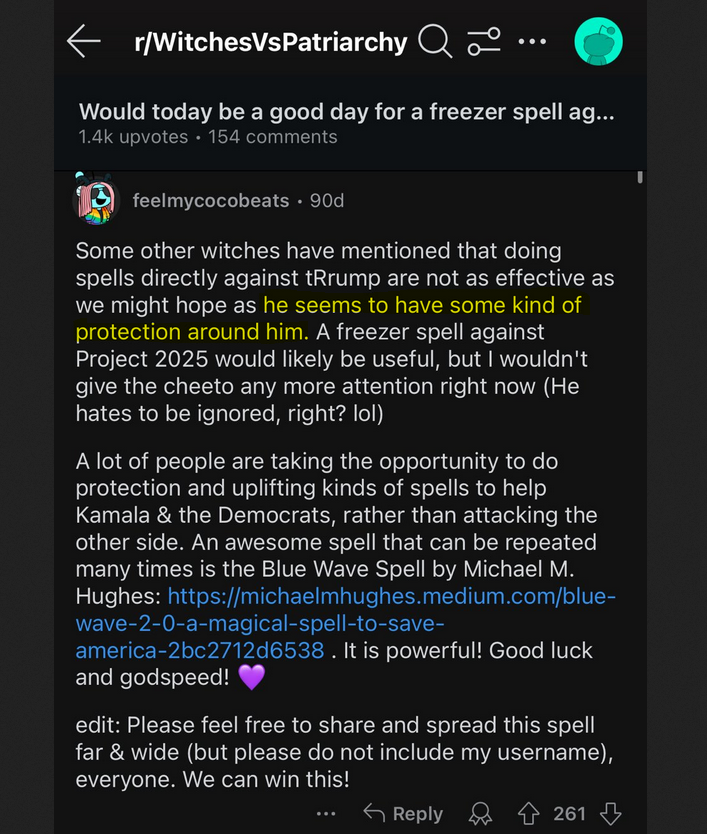
Task: Tap feelmycocobeats' rainbow avatar
Action: click(95, 200)
